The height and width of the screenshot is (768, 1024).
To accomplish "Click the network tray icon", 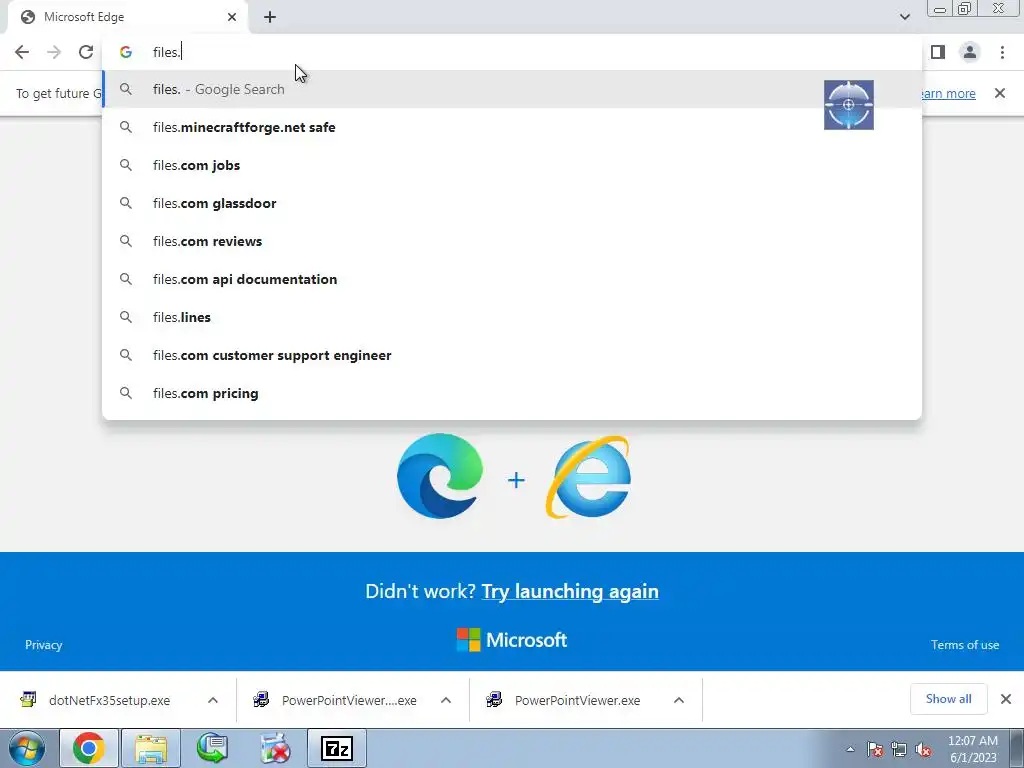I will click(899, 750).
